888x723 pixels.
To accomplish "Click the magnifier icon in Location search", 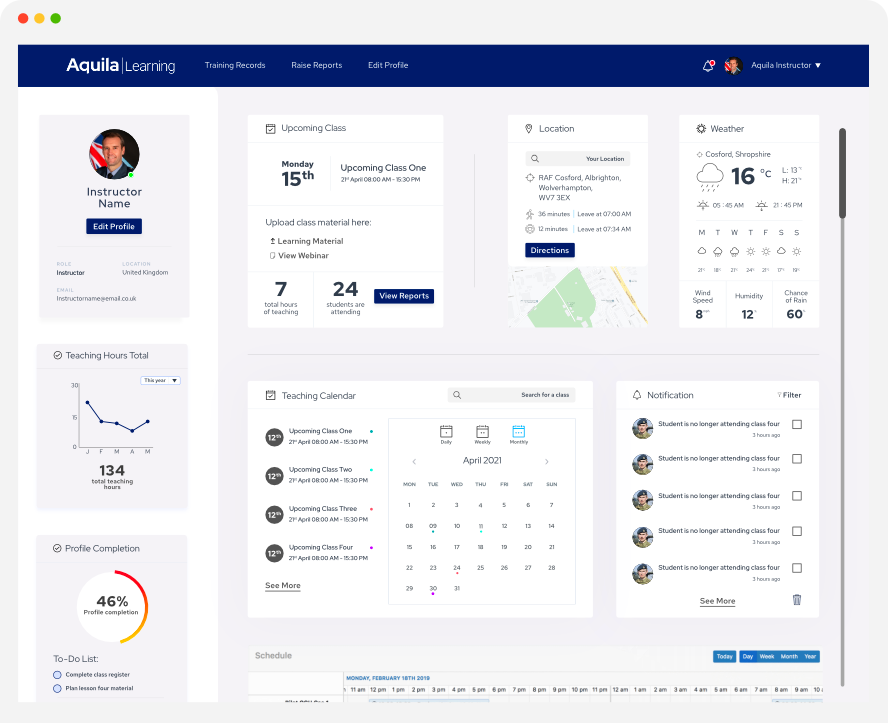I will pos(535,159).
